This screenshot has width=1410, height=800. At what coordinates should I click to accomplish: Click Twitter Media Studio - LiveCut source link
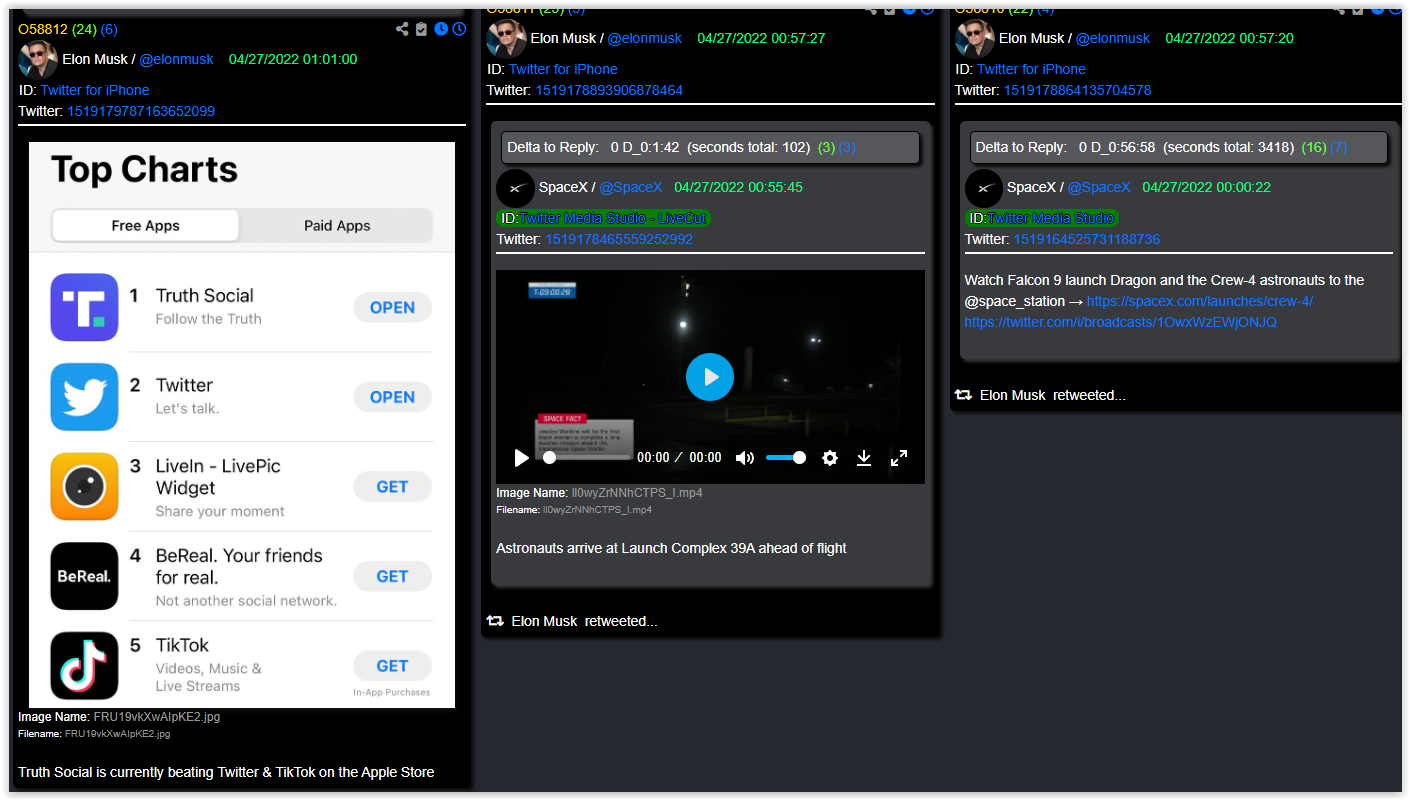tap(614, 218)
